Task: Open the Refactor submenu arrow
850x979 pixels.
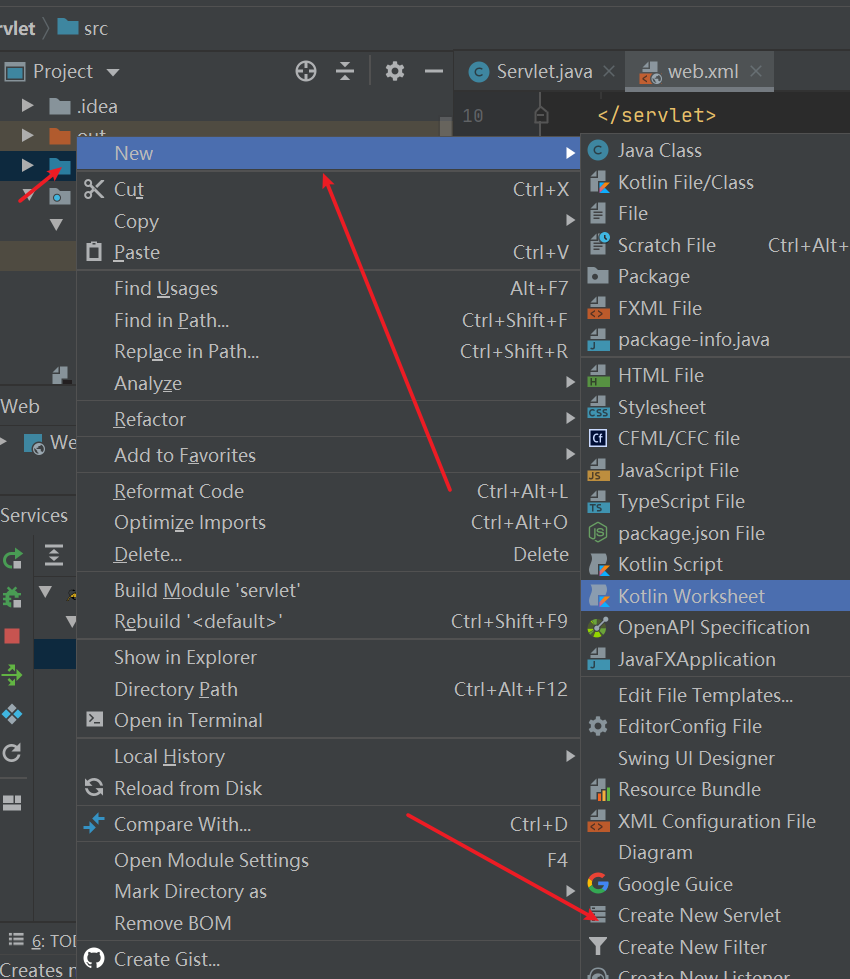Action: (x=570, y=418)
